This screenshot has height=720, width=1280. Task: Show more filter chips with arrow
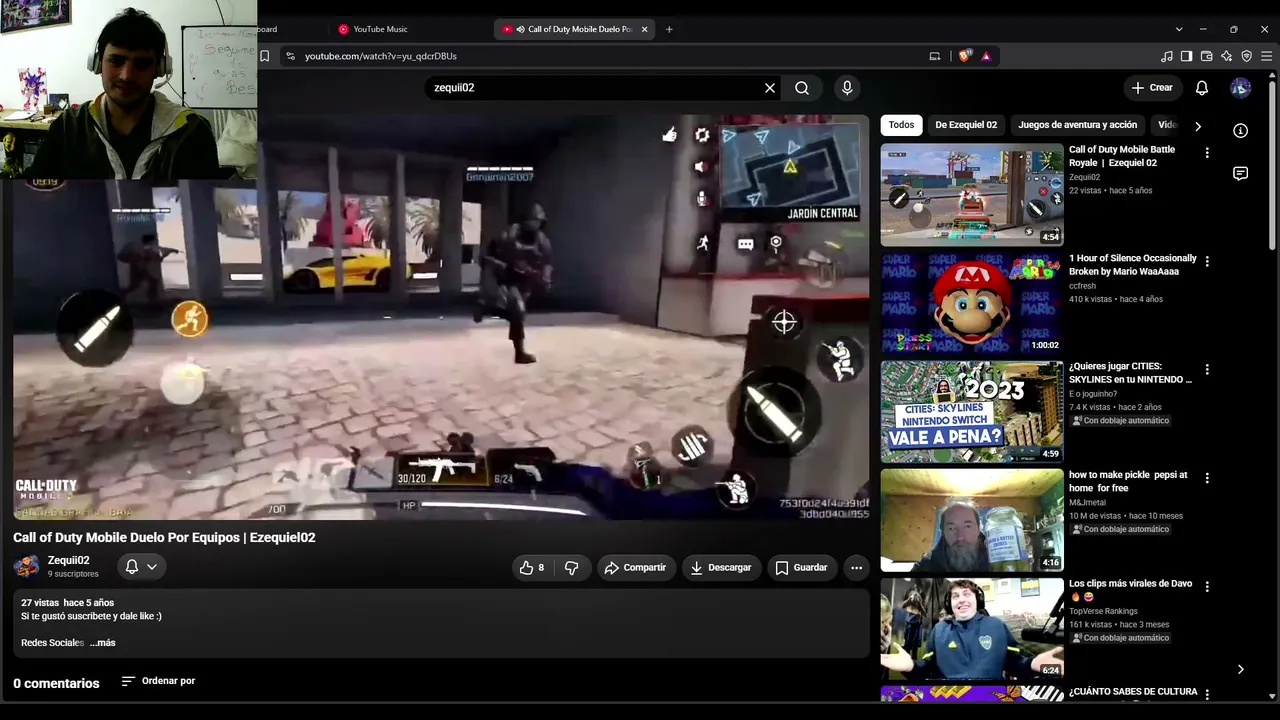(x=1198, y=126)
